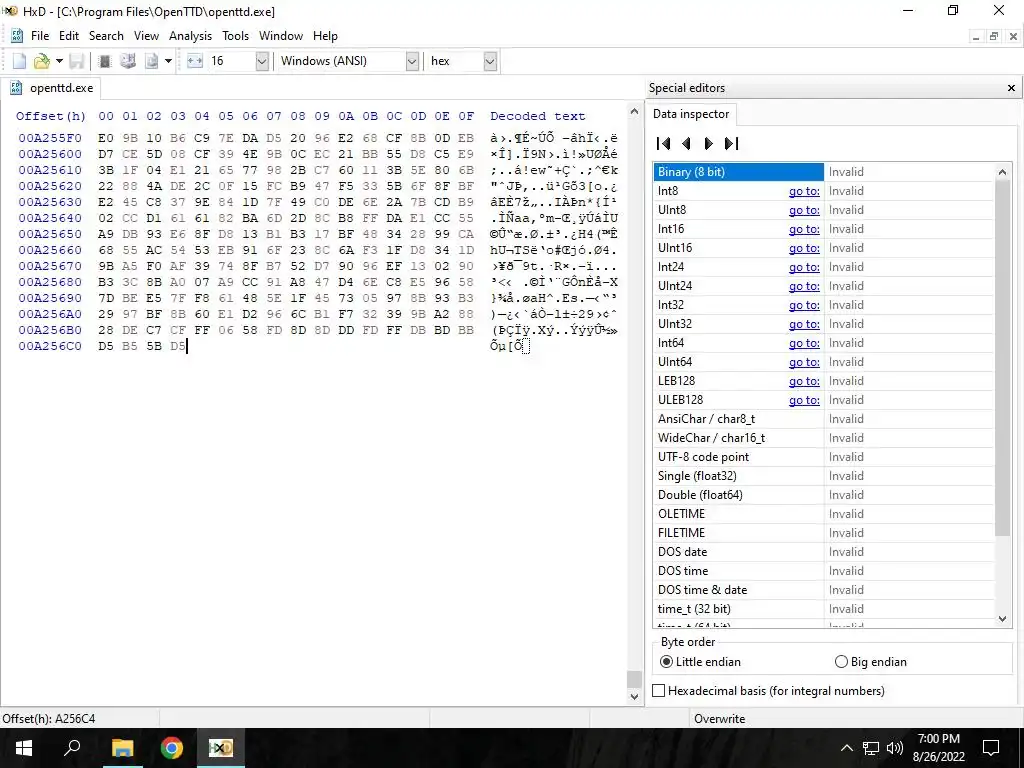The image size is (1024, 768).
Task: Open the View menu
Action: (146, 36)
